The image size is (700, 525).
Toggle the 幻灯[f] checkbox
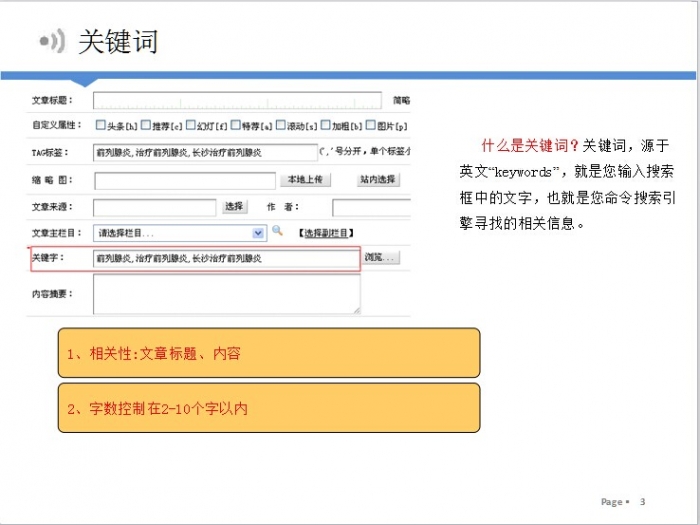click(190, 126)
